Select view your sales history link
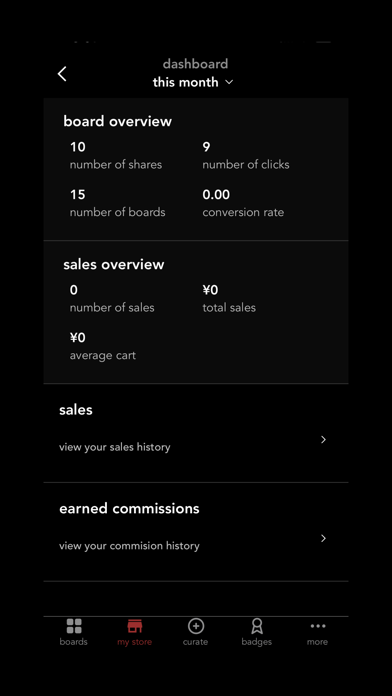 coord(115,447)
